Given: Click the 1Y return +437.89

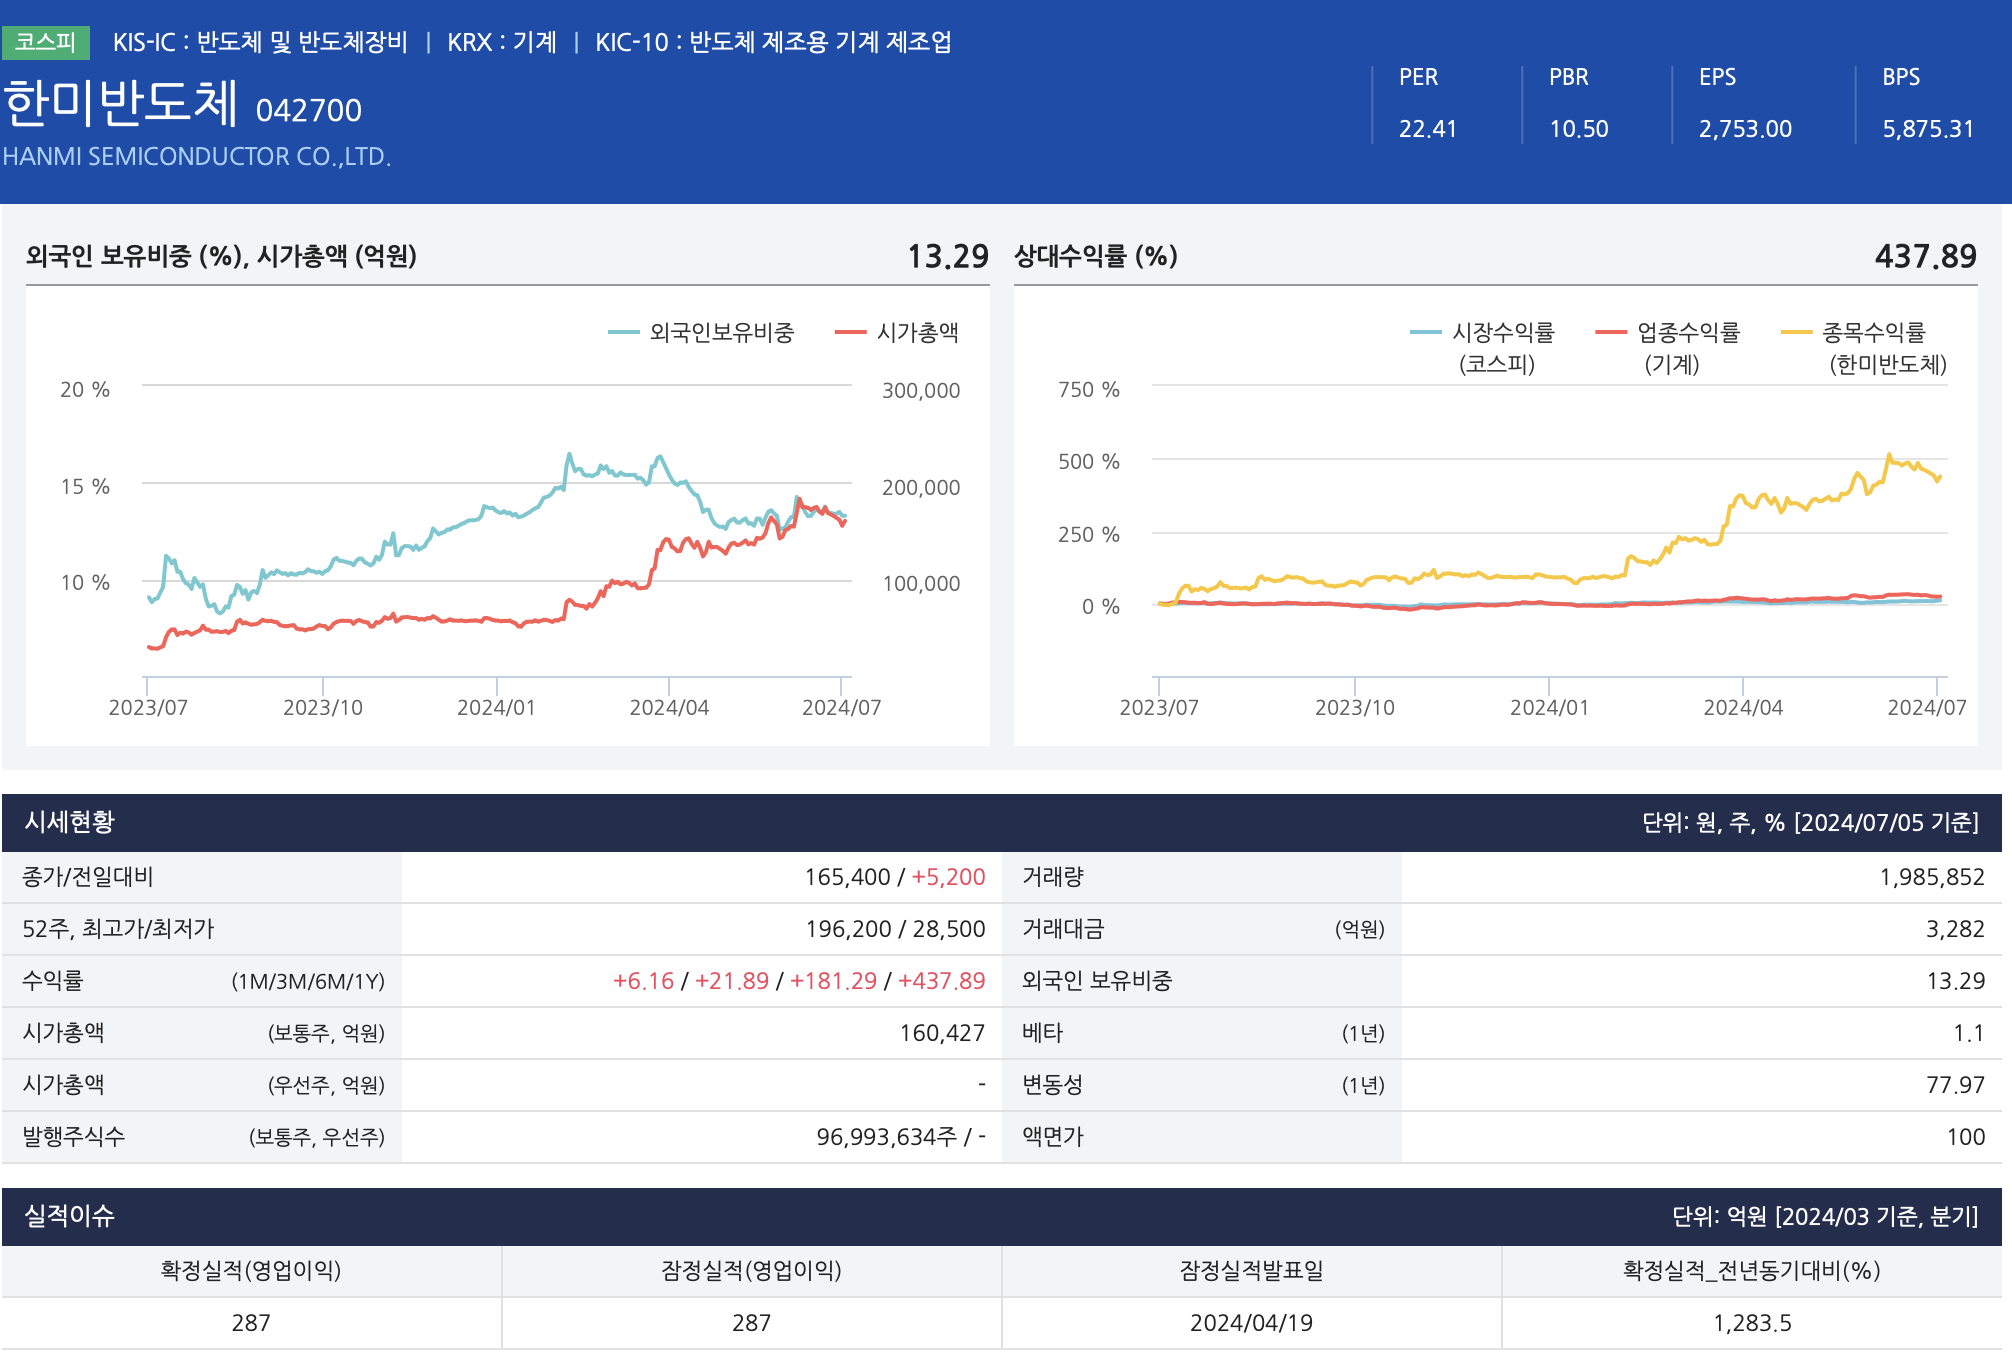Looking at the screenshot, I should tap(941, 981).
